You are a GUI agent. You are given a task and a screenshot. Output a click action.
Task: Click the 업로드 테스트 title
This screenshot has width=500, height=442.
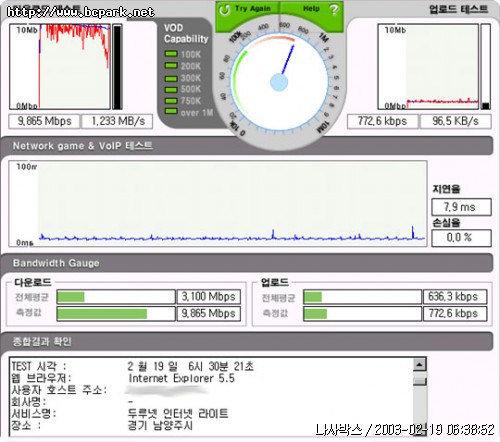(x=459, y=9)
